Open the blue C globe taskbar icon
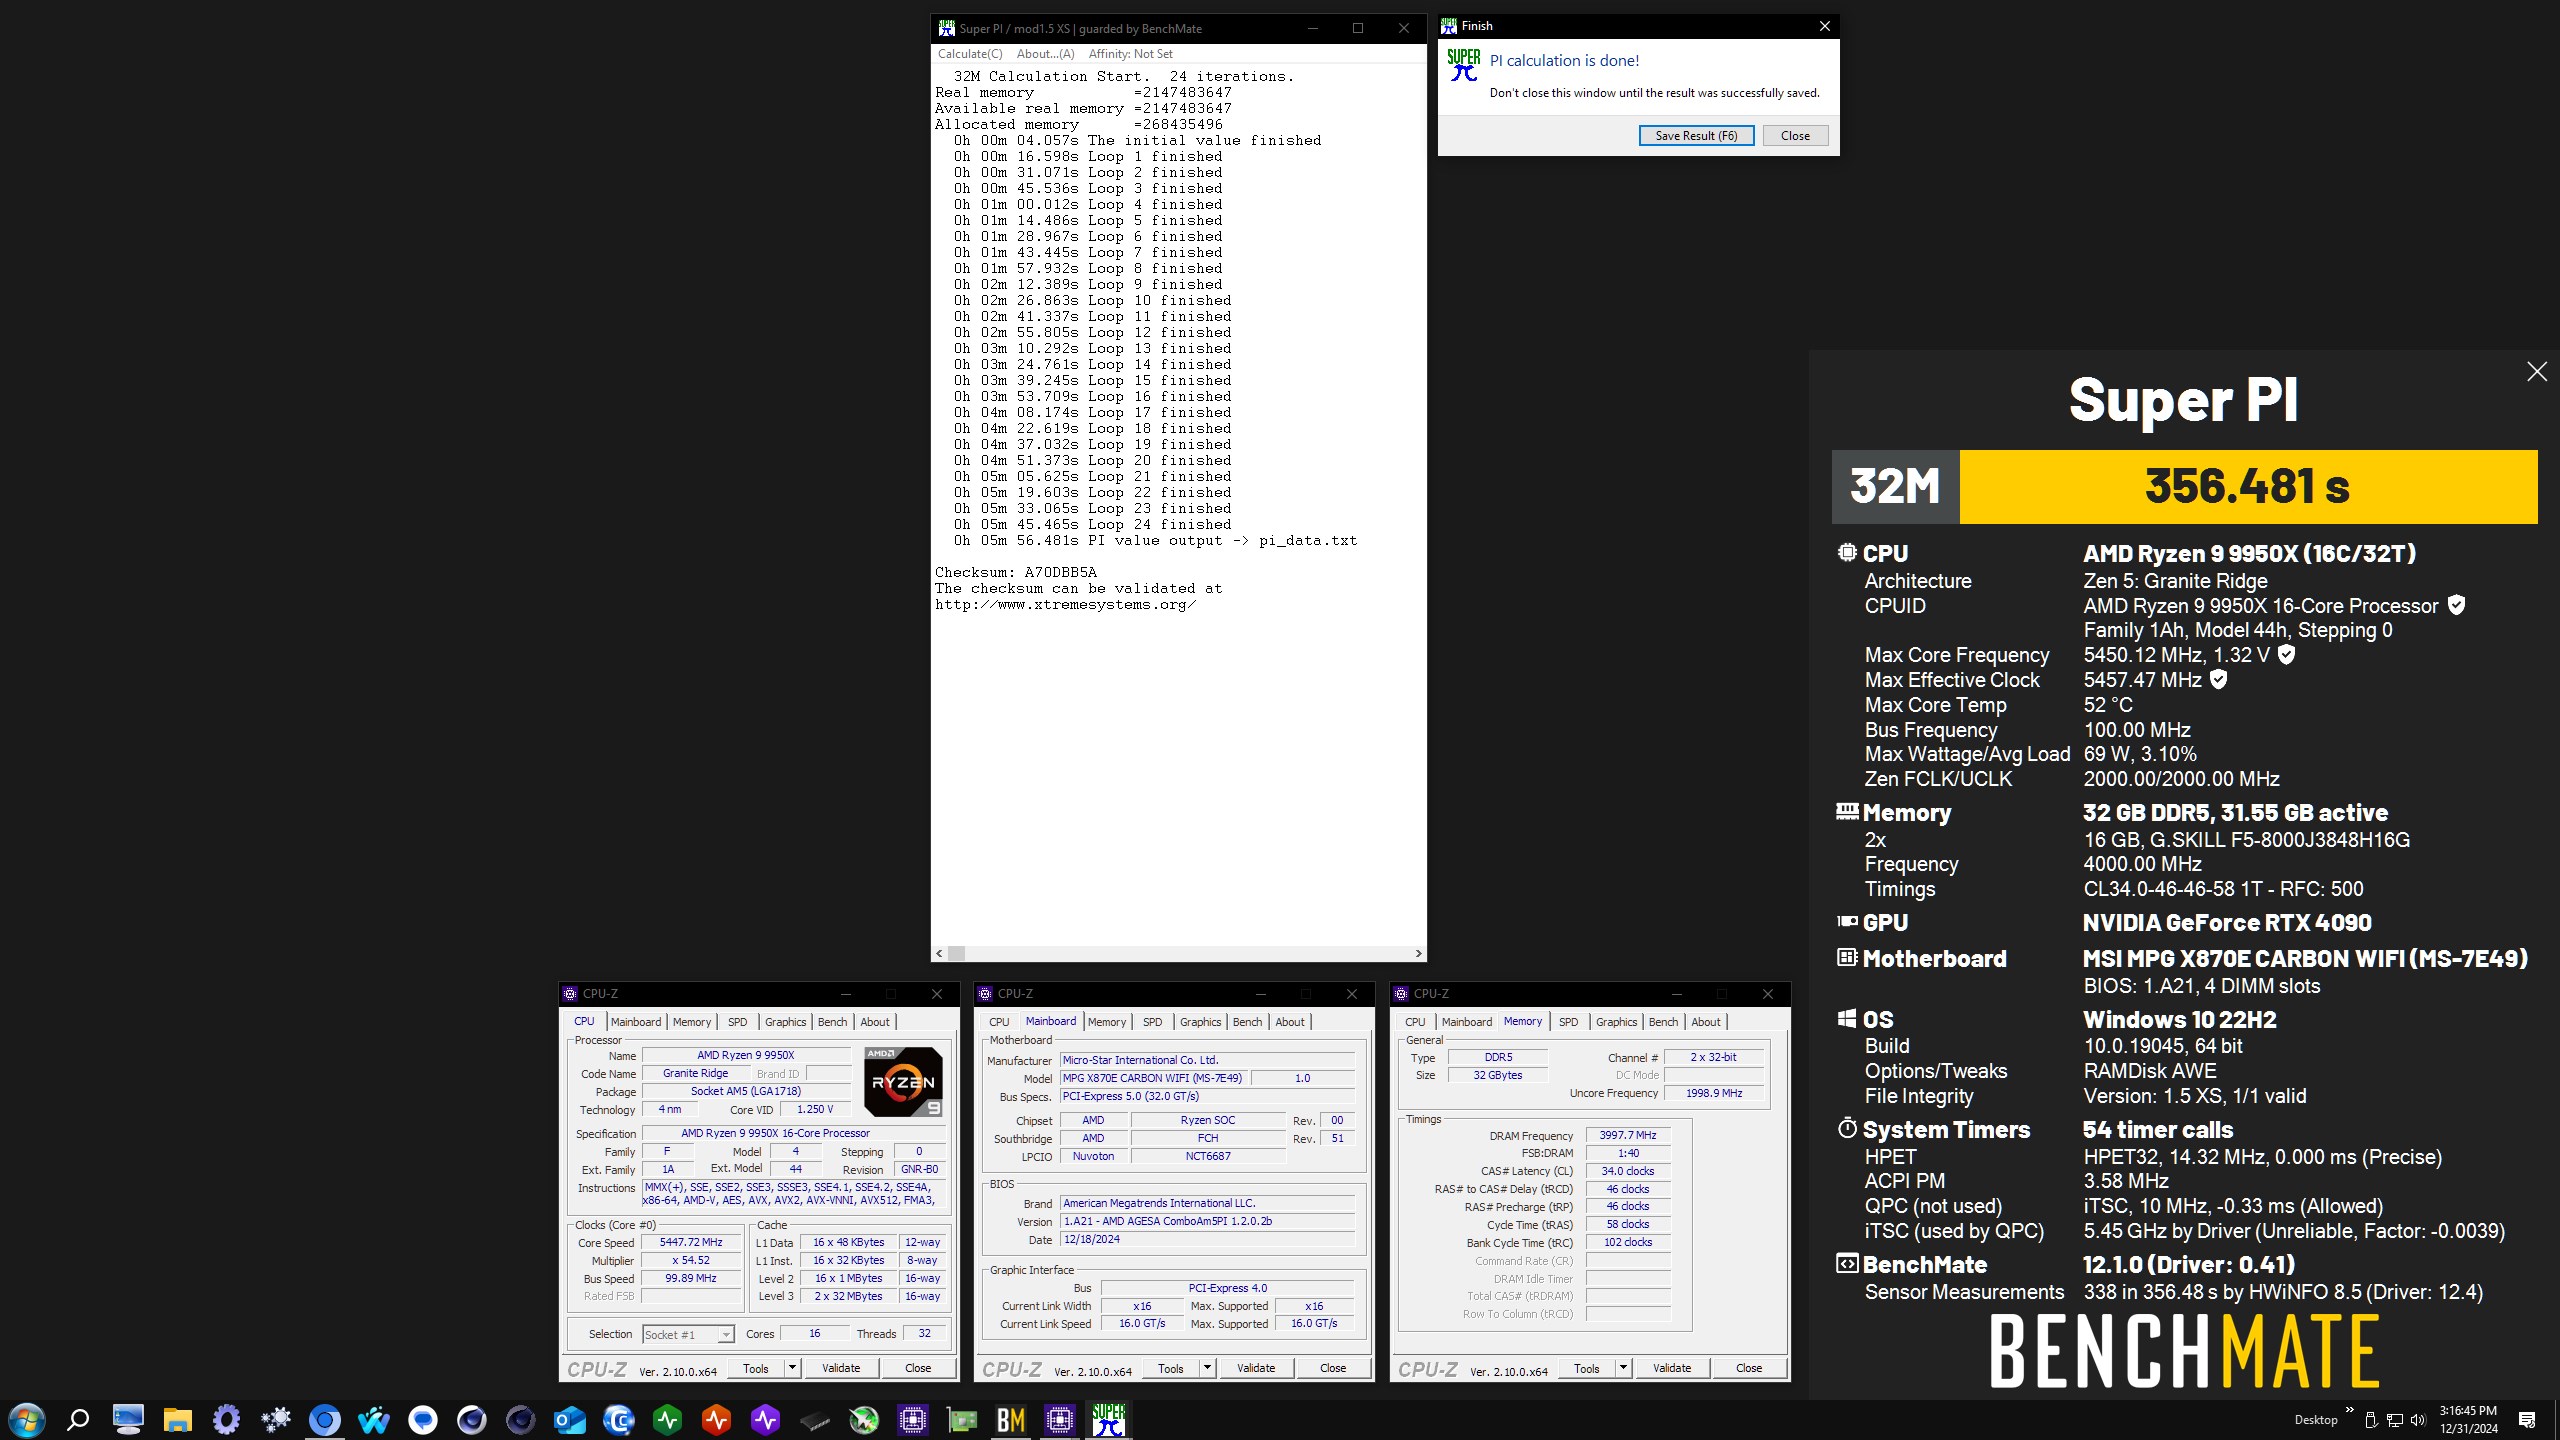Viewport: 2560px width, 1440px height. pos(619,1419)
